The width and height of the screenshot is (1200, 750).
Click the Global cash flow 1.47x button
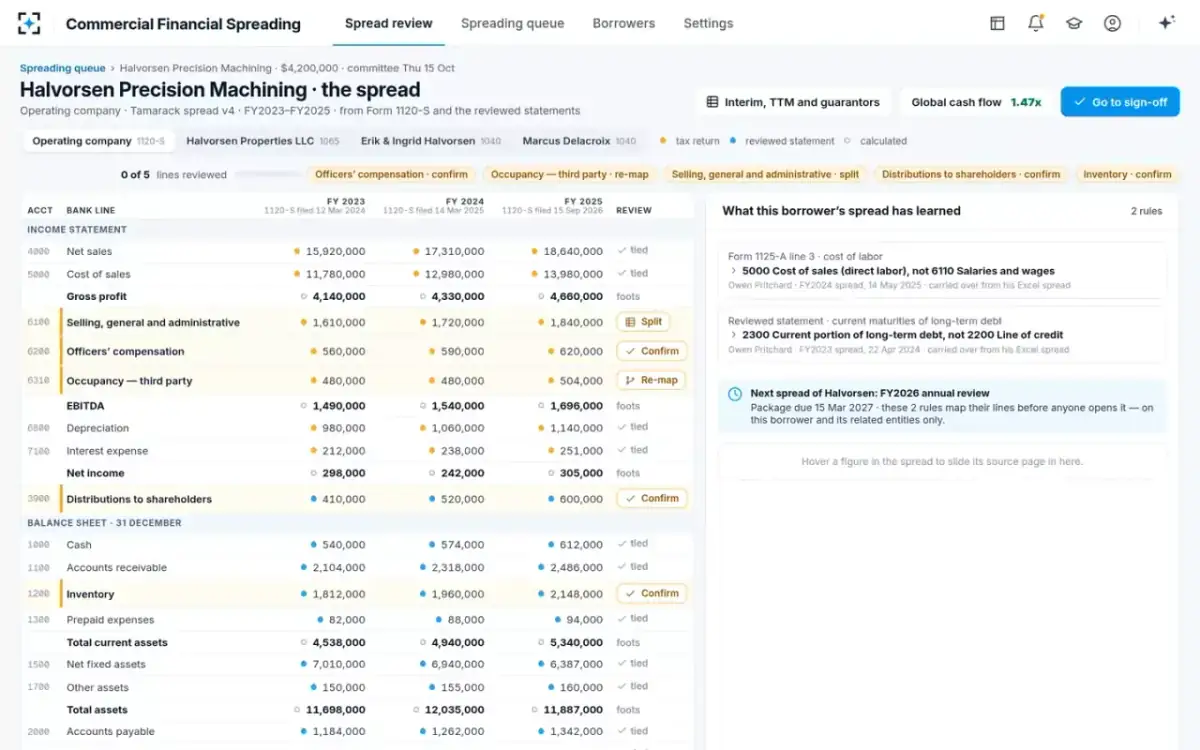975,102
